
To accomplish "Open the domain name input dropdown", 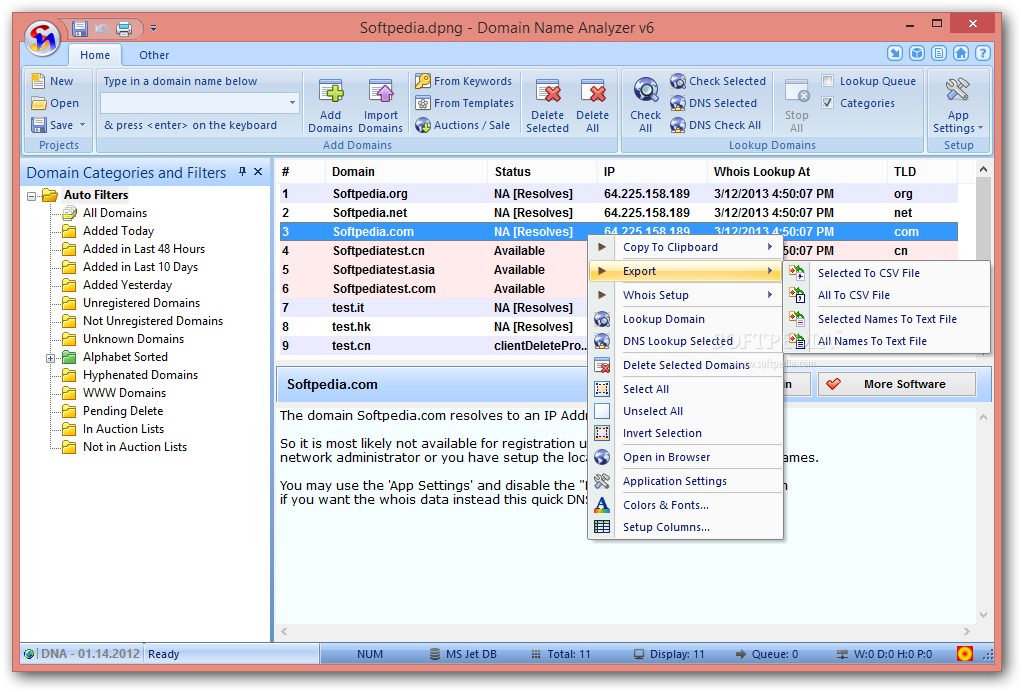I will click(292, 103).
